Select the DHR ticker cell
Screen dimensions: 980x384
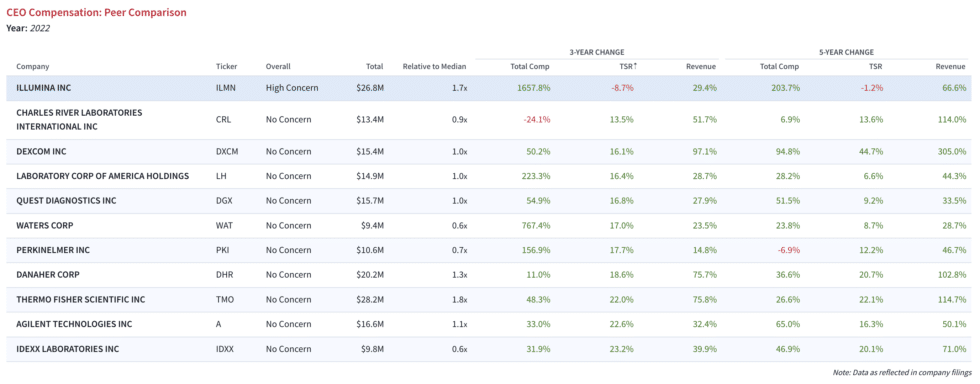tap(224, 275)
